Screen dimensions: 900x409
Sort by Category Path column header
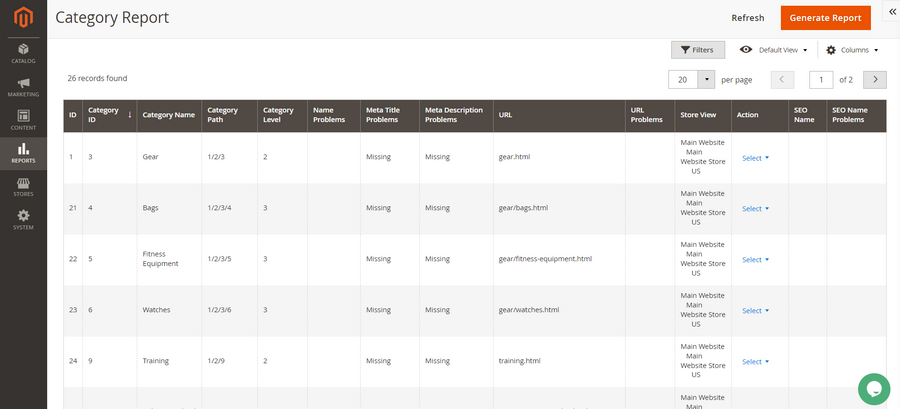point(230,115)
